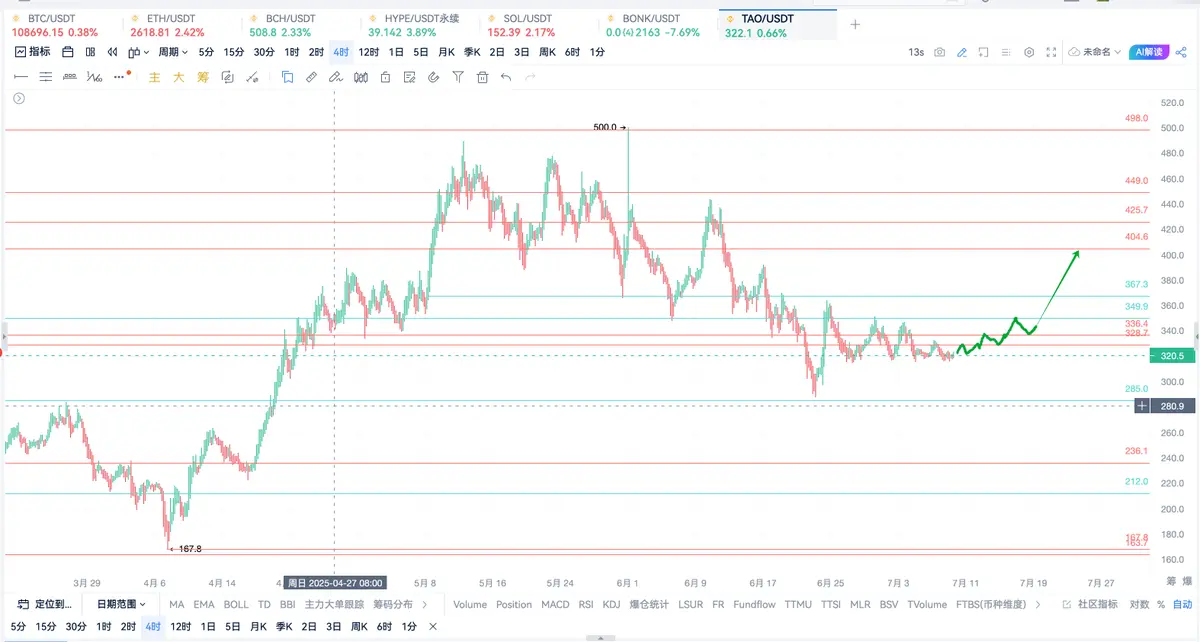The width and height of the screenshot is (1200, 642).
Task: Enable the BOLL indicator
Action: (236, 604)
